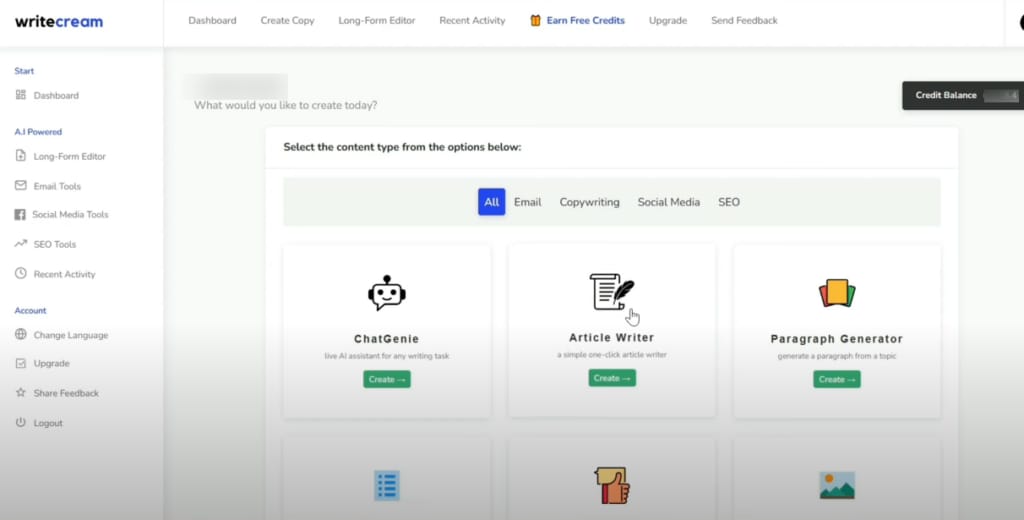Click 'a simple one-click article writer' text
1024x520 pixels.
[x=612, y=355]
